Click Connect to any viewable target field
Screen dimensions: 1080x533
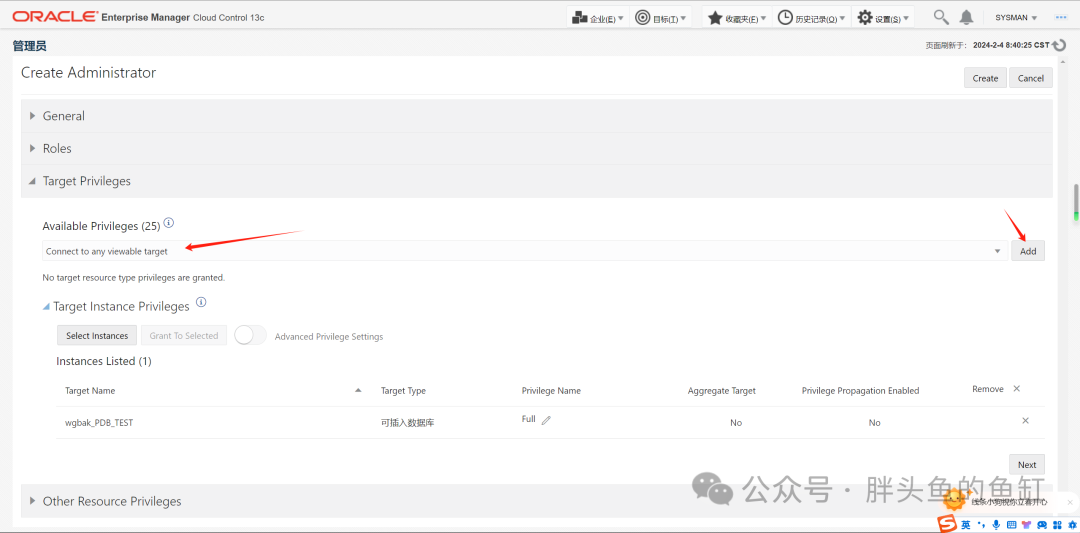525,251
